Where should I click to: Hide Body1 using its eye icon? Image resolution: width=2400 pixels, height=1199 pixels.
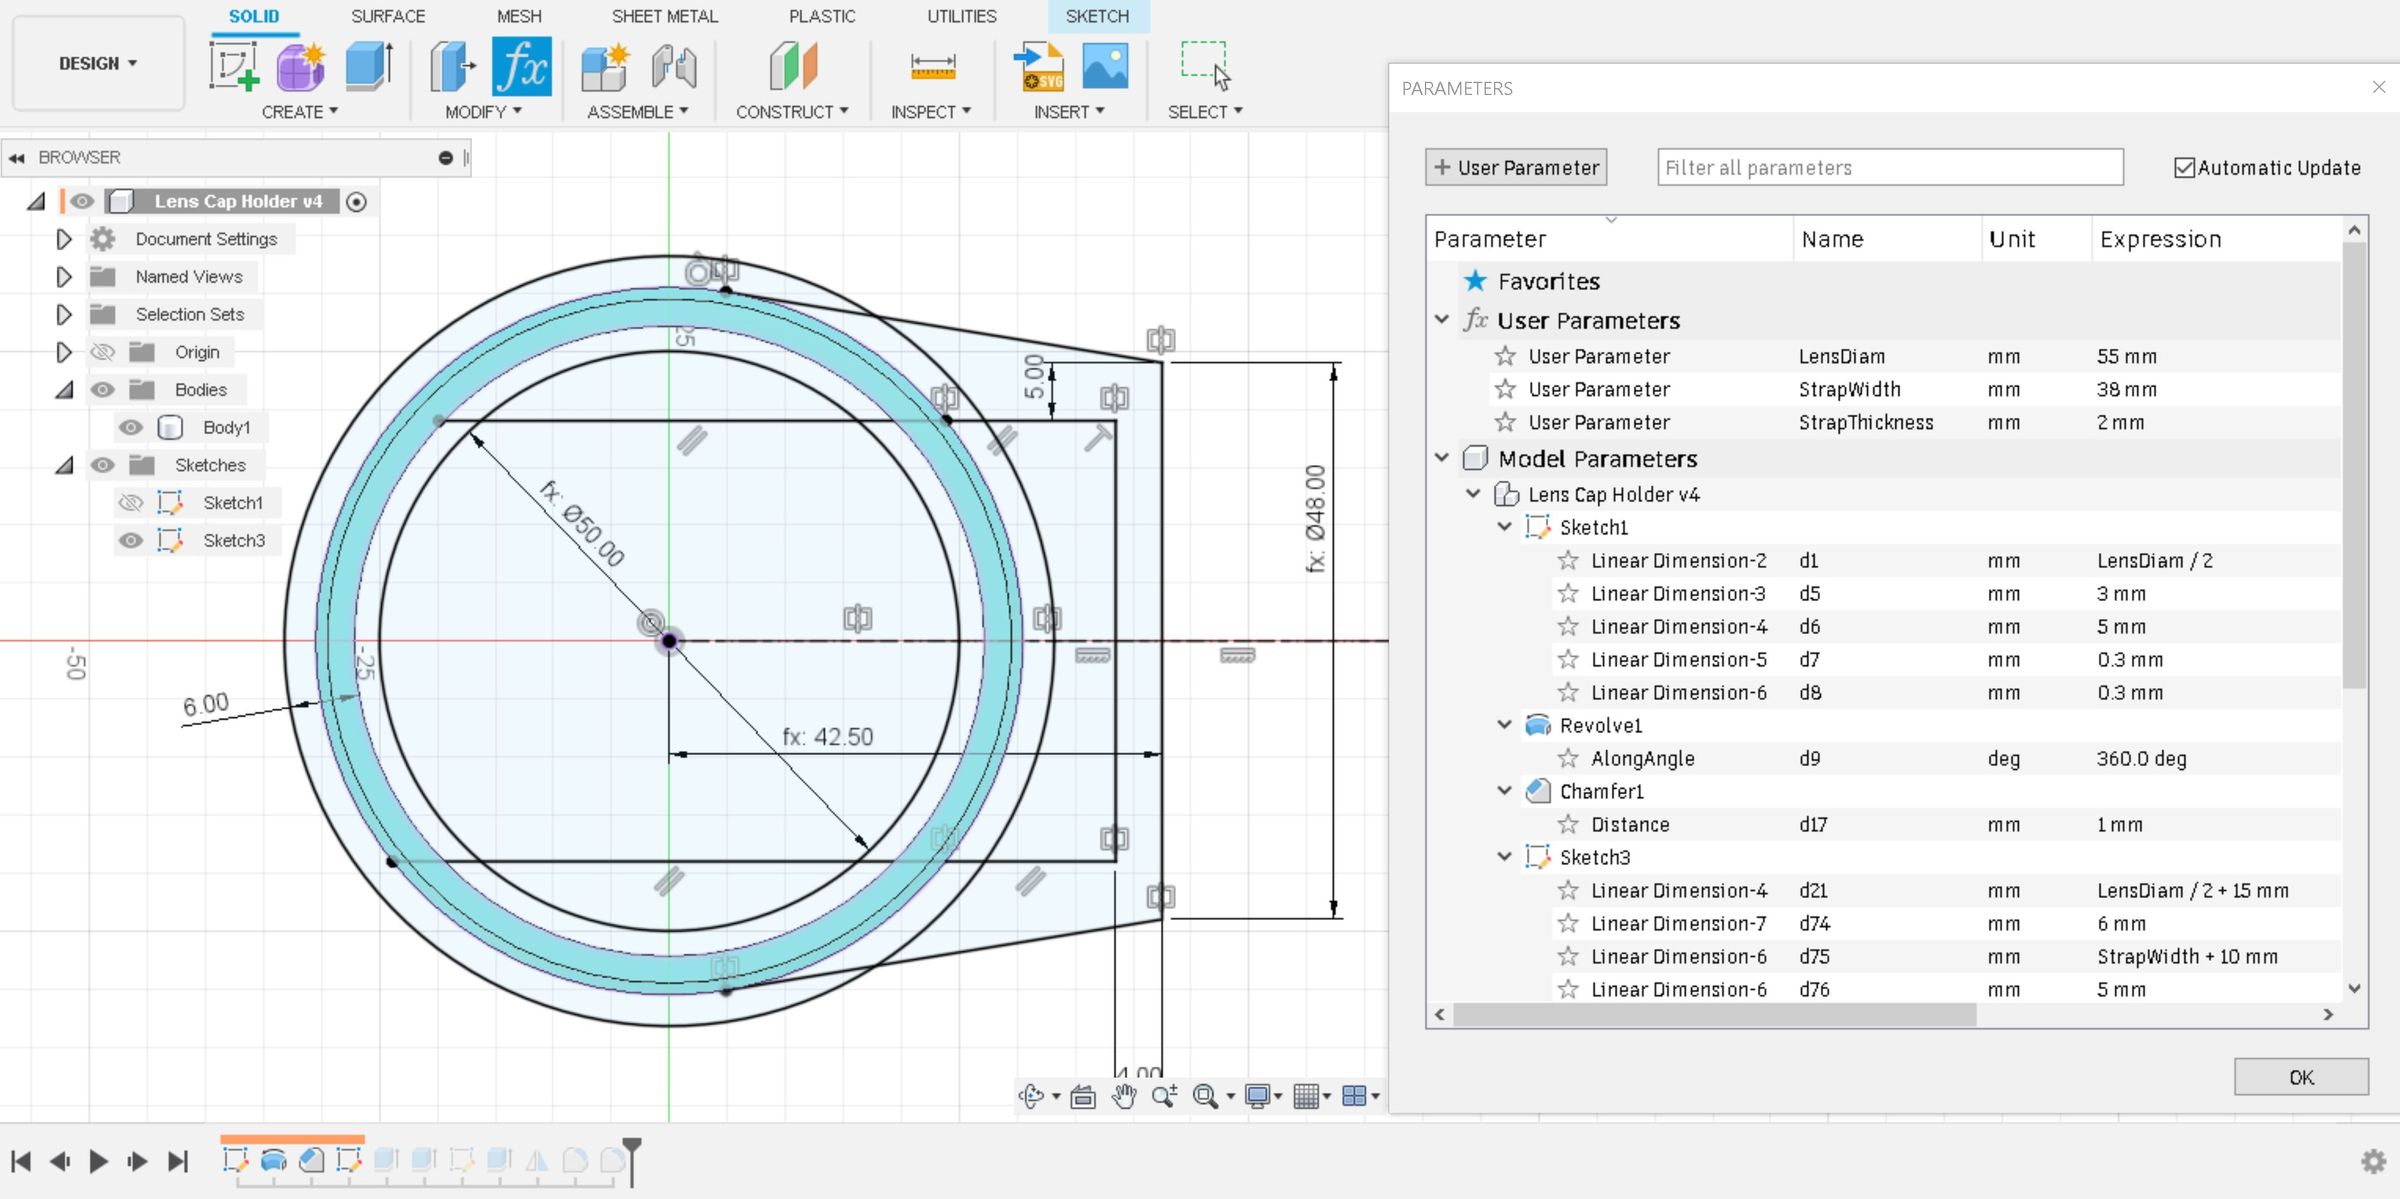[131, 427]
